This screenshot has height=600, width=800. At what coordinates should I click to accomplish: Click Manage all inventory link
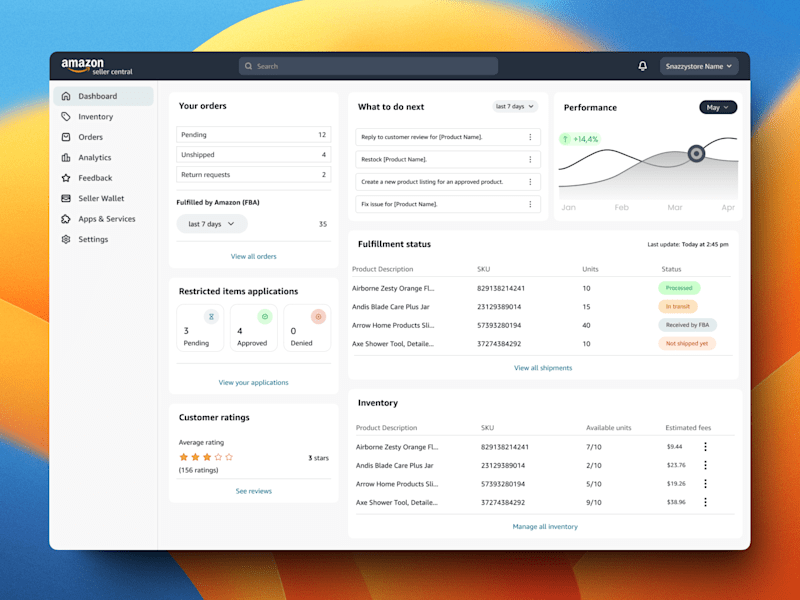coord(545,527)
